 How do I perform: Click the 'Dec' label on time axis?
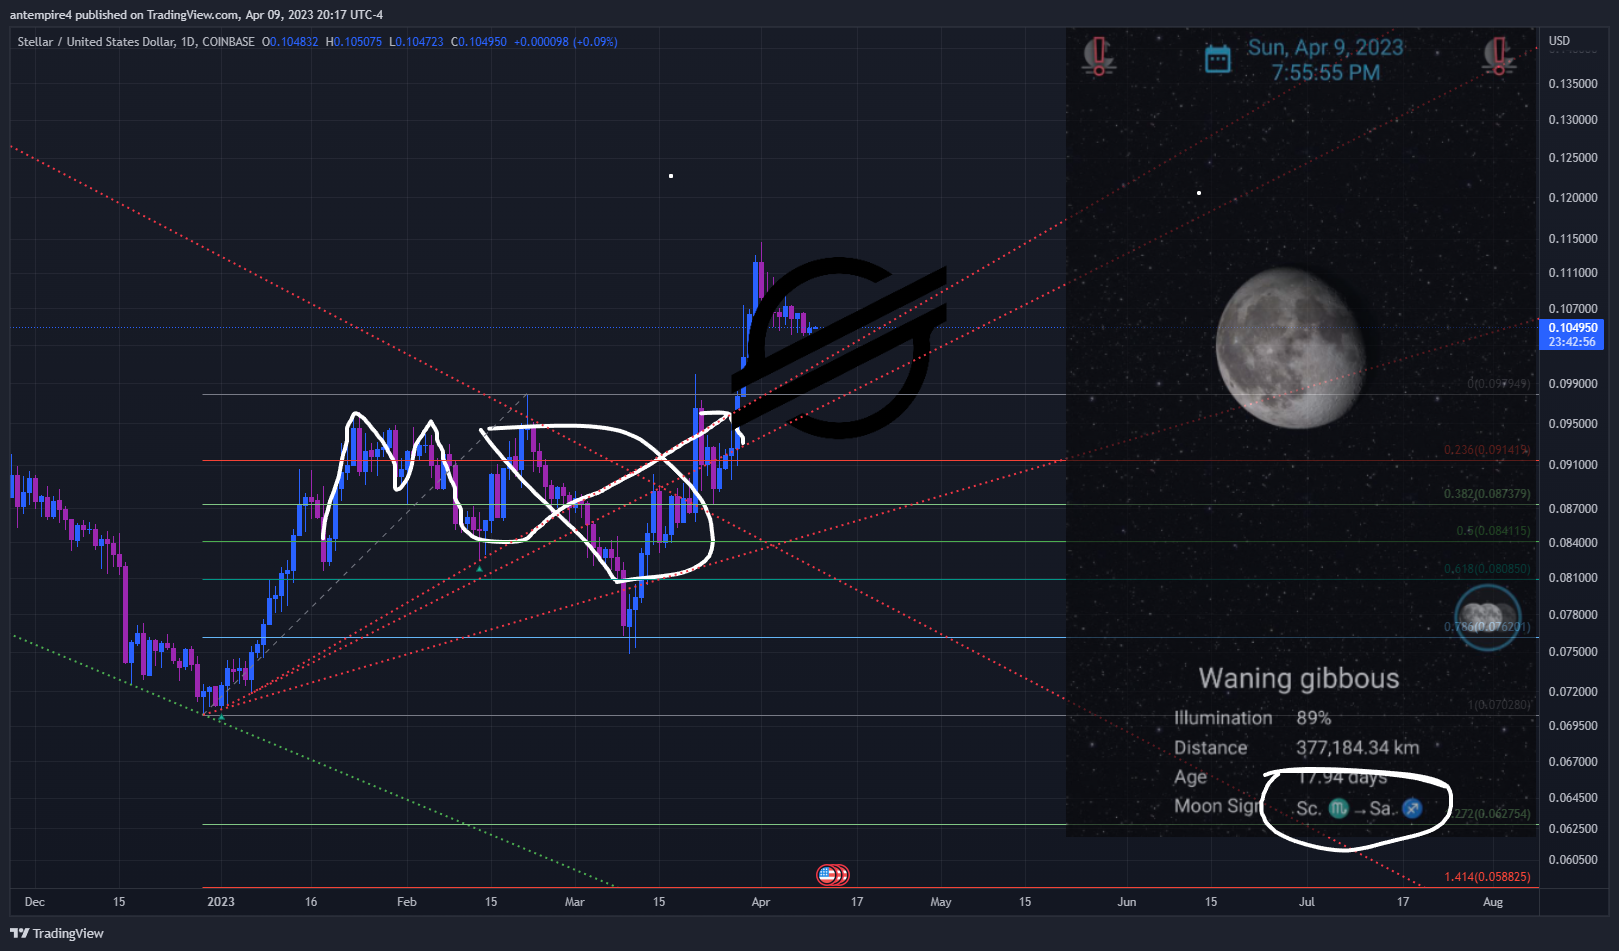(35, 902)
